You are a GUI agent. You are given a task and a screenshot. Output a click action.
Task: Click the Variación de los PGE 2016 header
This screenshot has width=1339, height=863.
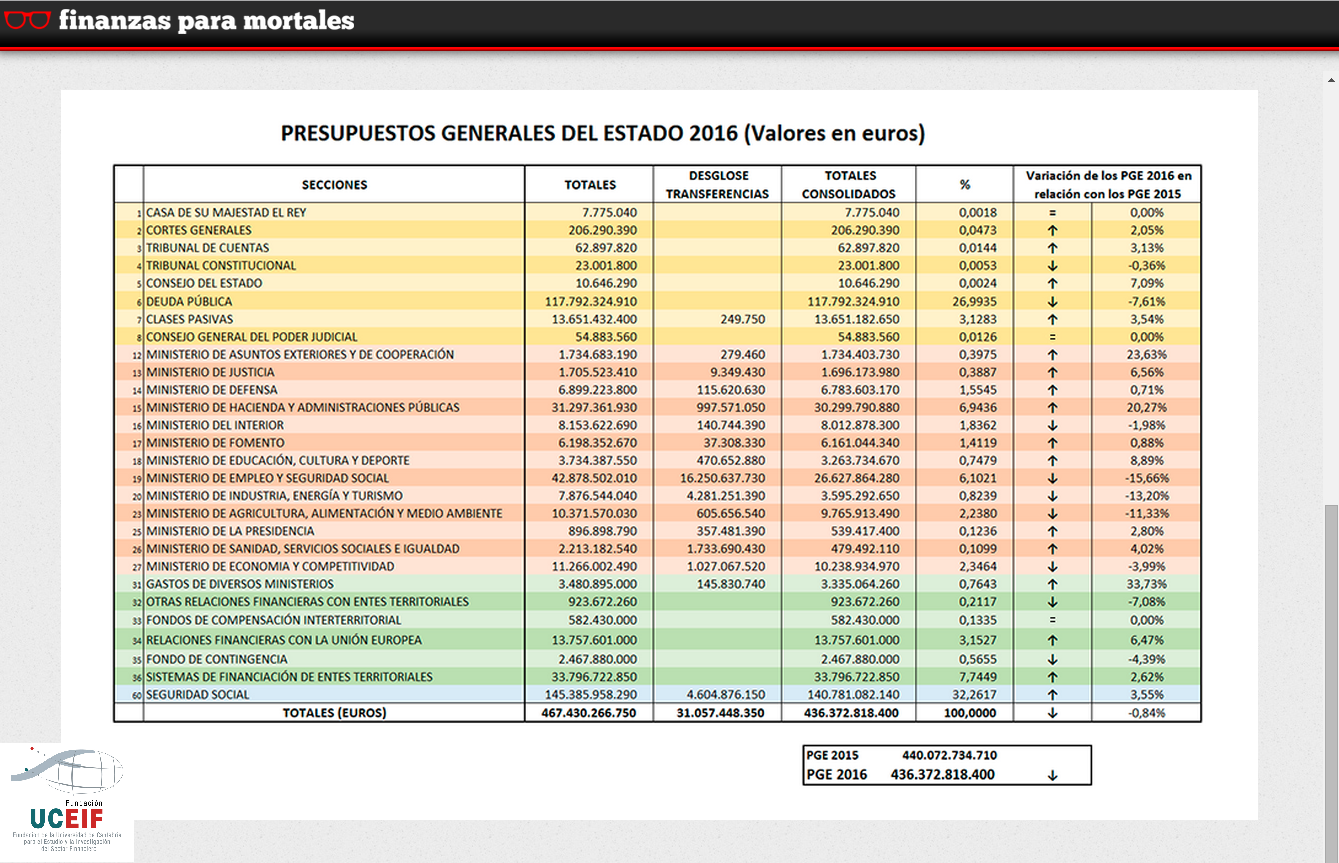[1108, 185]
